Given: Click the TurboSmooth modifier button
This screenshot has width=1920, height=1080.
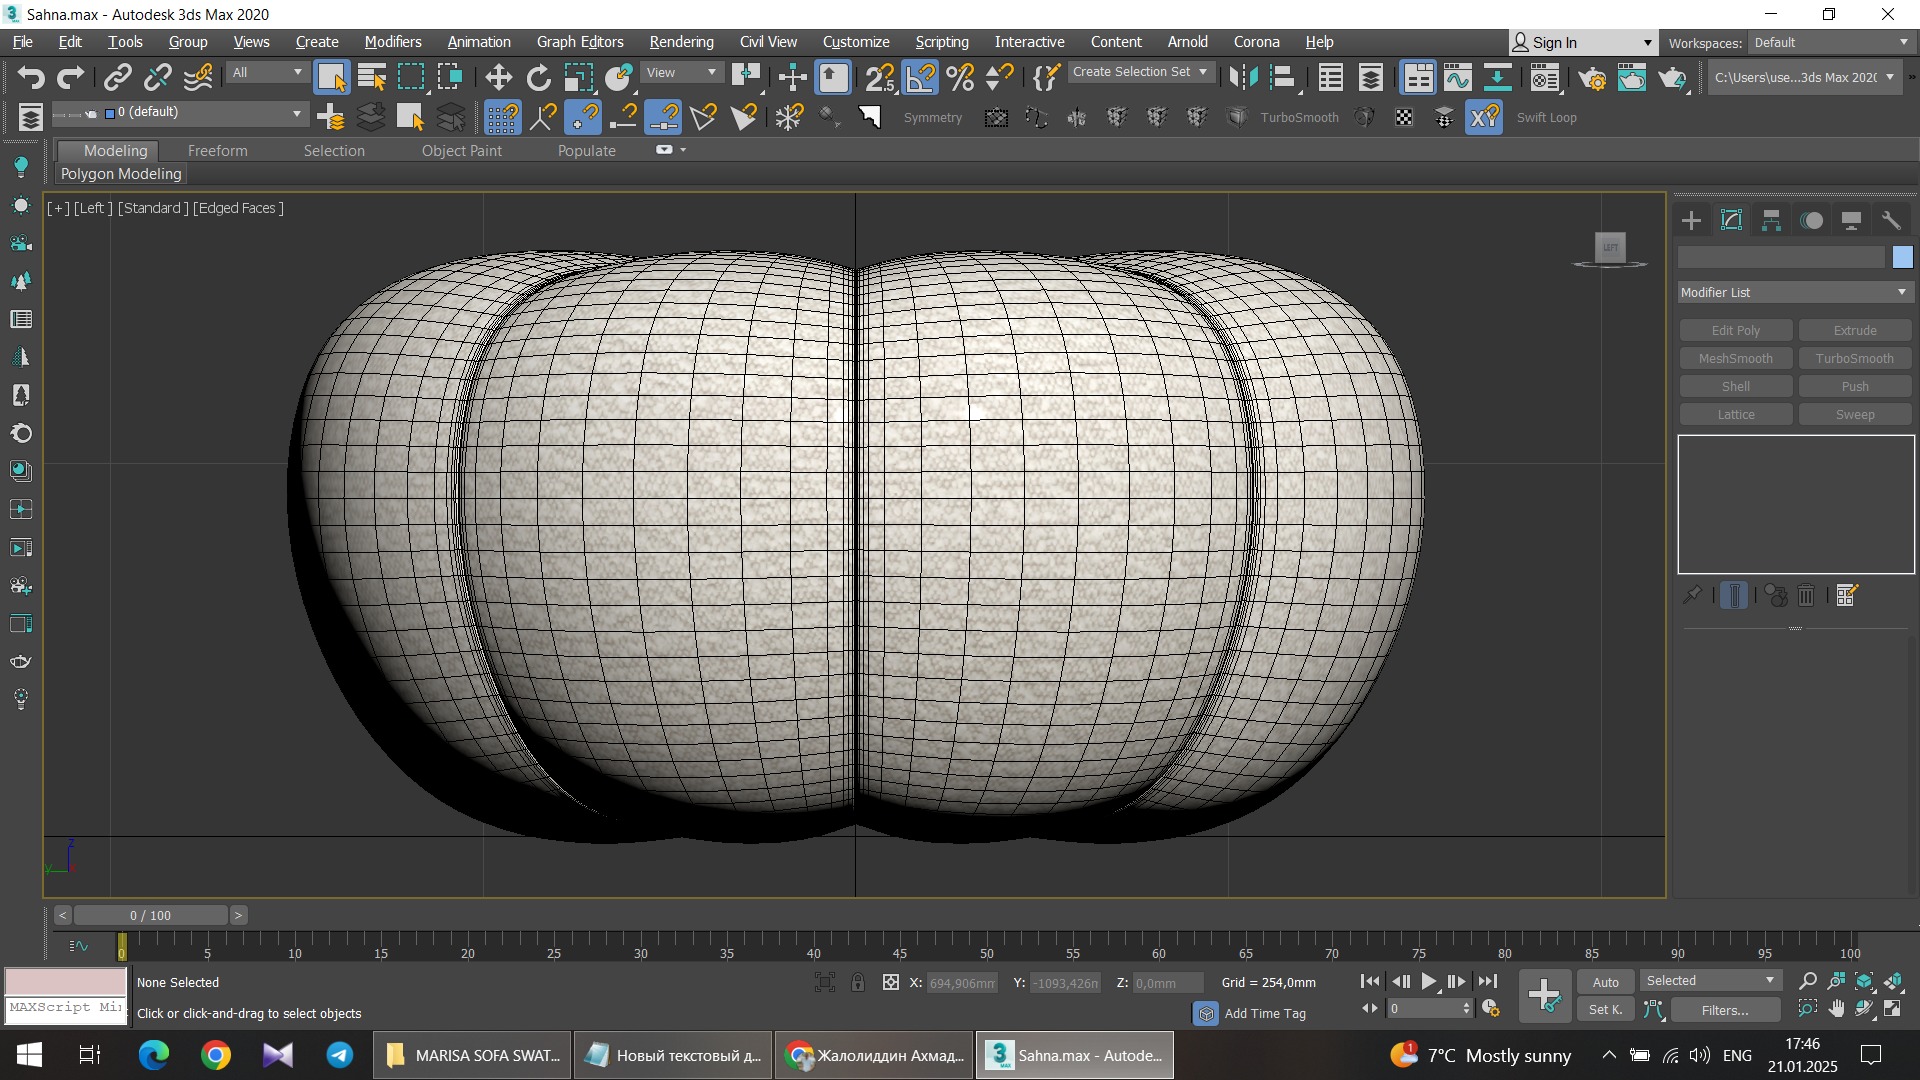Looking at the screenshot, I should [x=1854, y=358].
